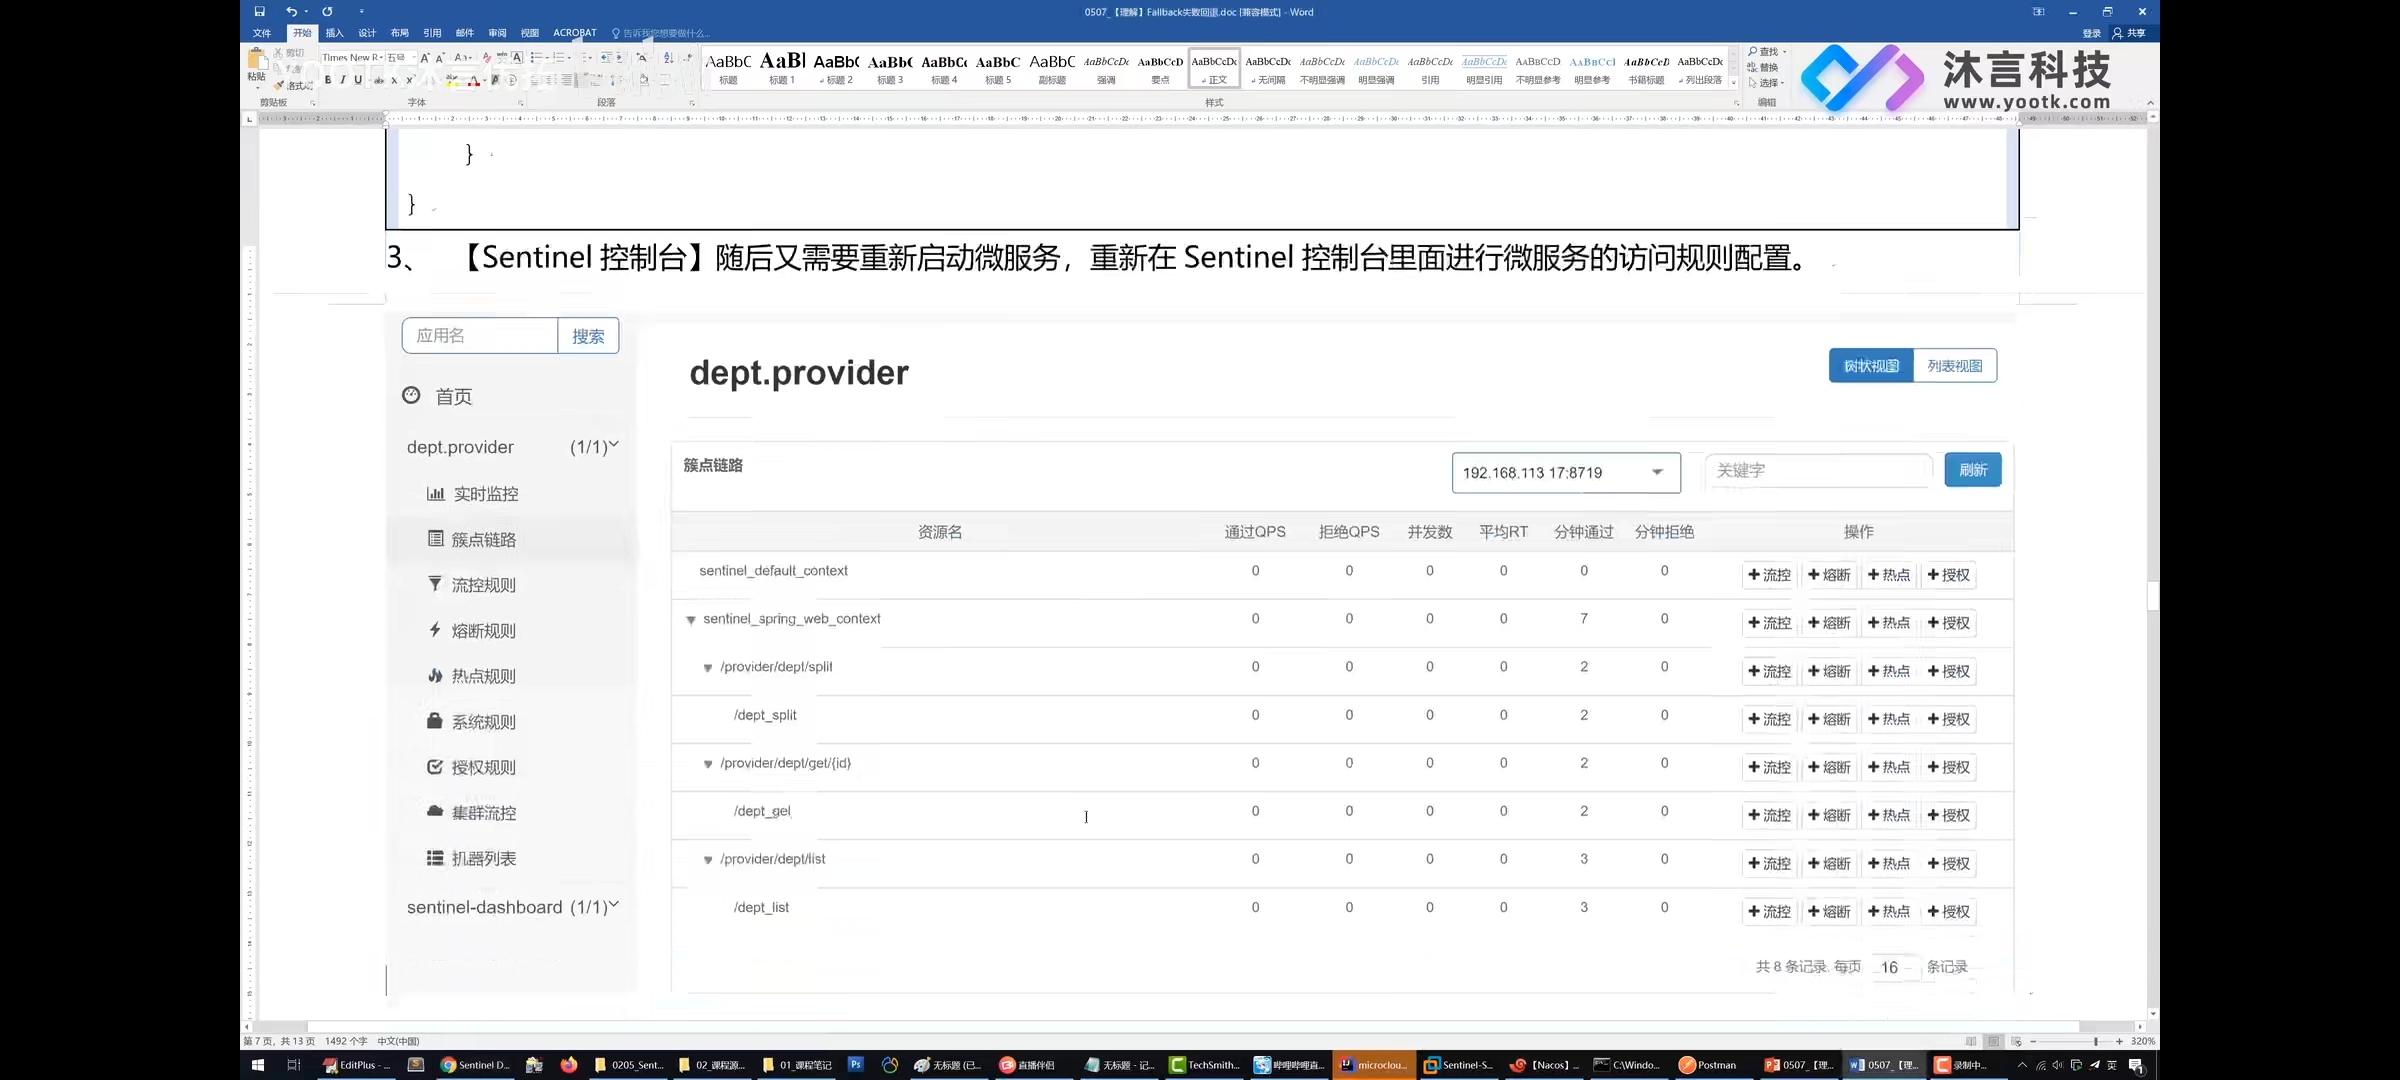Apply the 无间隔 style
This screenshot has width=2400, height=1080.
tap(1268, 68)
